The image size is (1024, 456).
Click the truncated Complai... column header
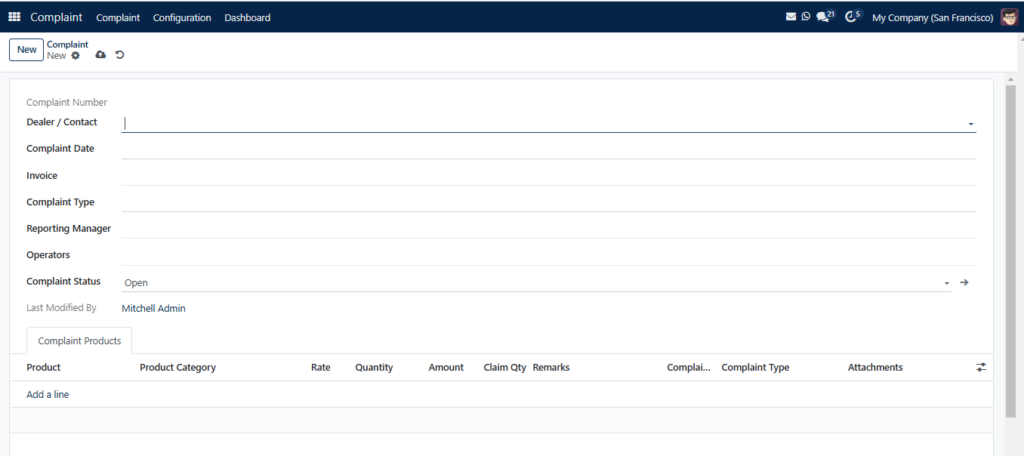tap(689, 367)
